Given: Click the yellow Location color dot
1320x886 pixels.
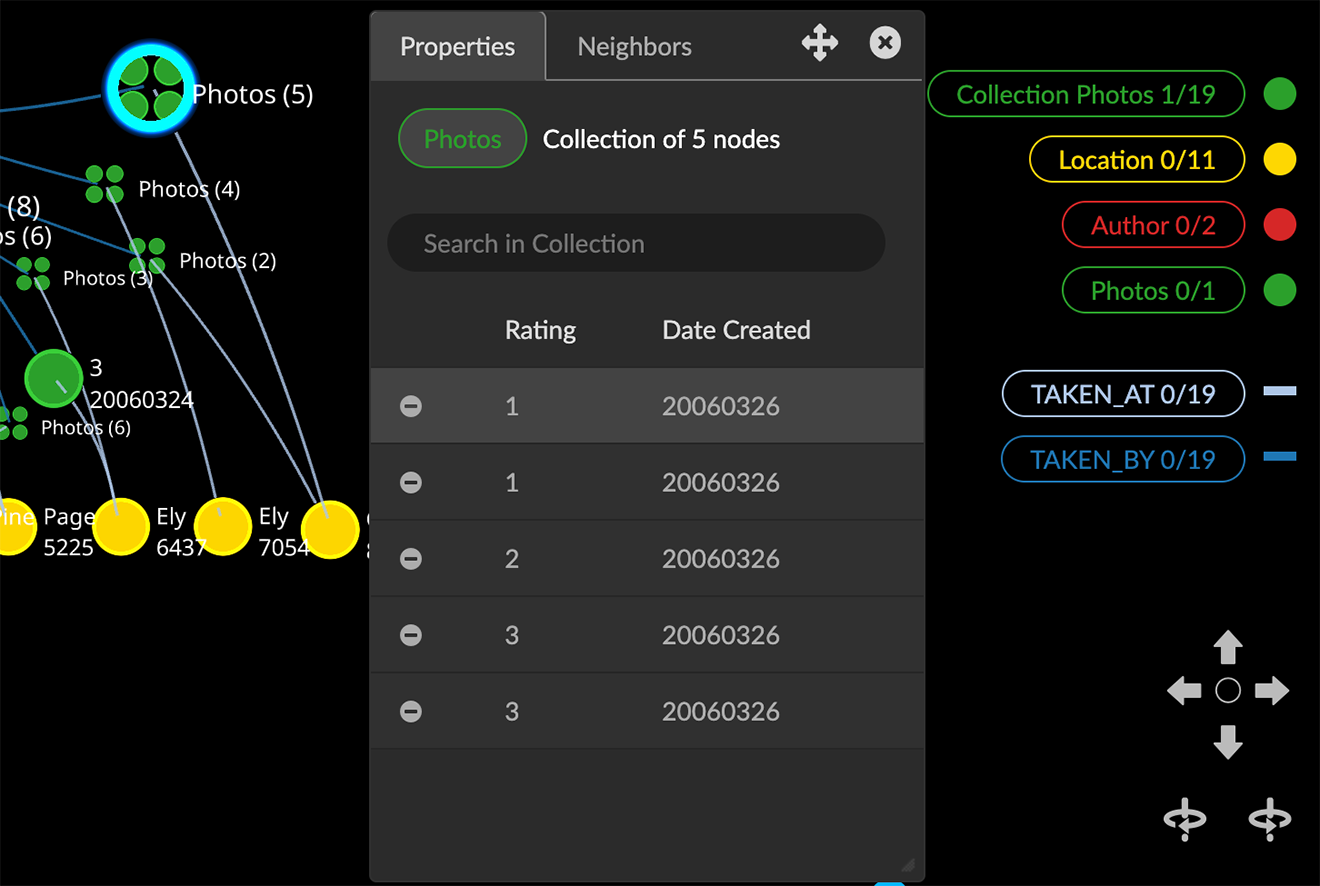Looking at the screenshot, I should coord(1279,160).
